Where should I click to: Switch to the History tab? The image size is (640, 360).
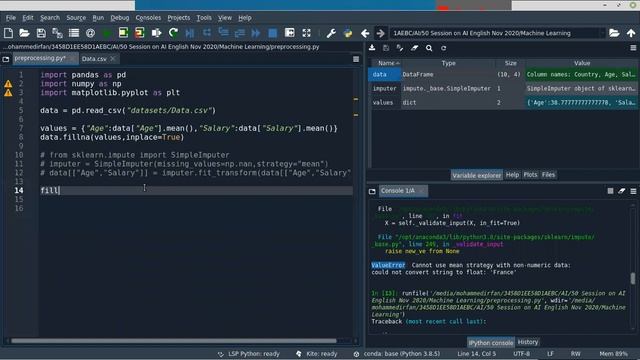528,342
